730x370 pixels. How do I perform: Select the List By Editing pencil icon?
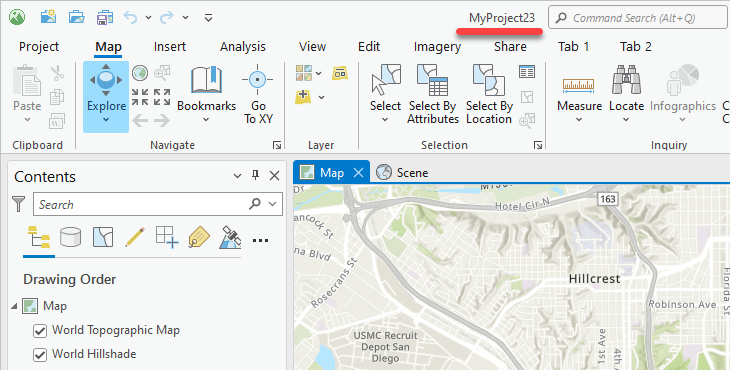[135, 237]
